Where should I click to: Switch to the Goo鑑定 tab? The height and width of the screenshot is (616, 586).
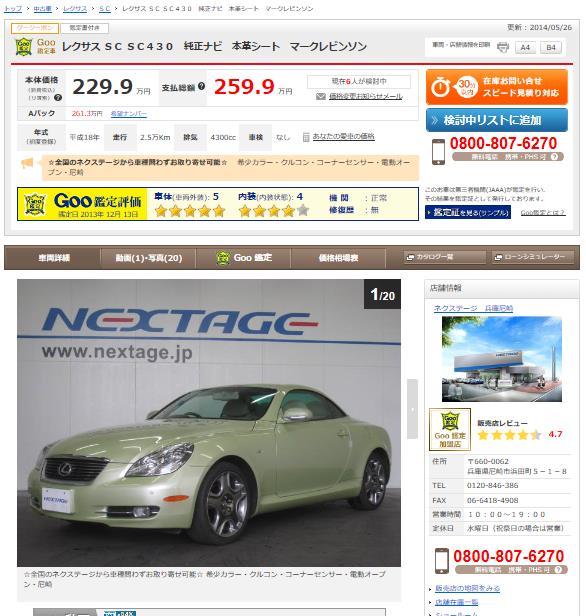[x=244, y=258]
